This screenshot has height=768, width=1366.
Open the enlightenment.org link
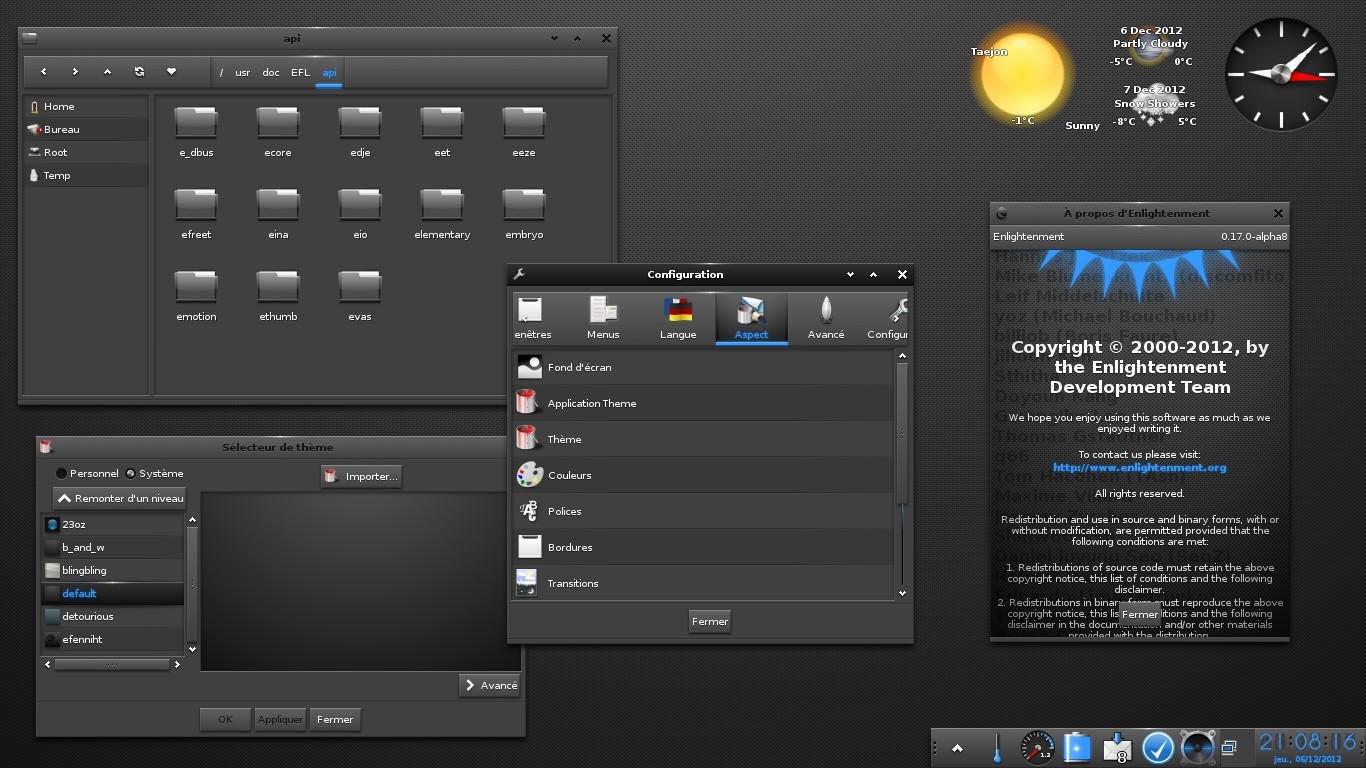1139,467
